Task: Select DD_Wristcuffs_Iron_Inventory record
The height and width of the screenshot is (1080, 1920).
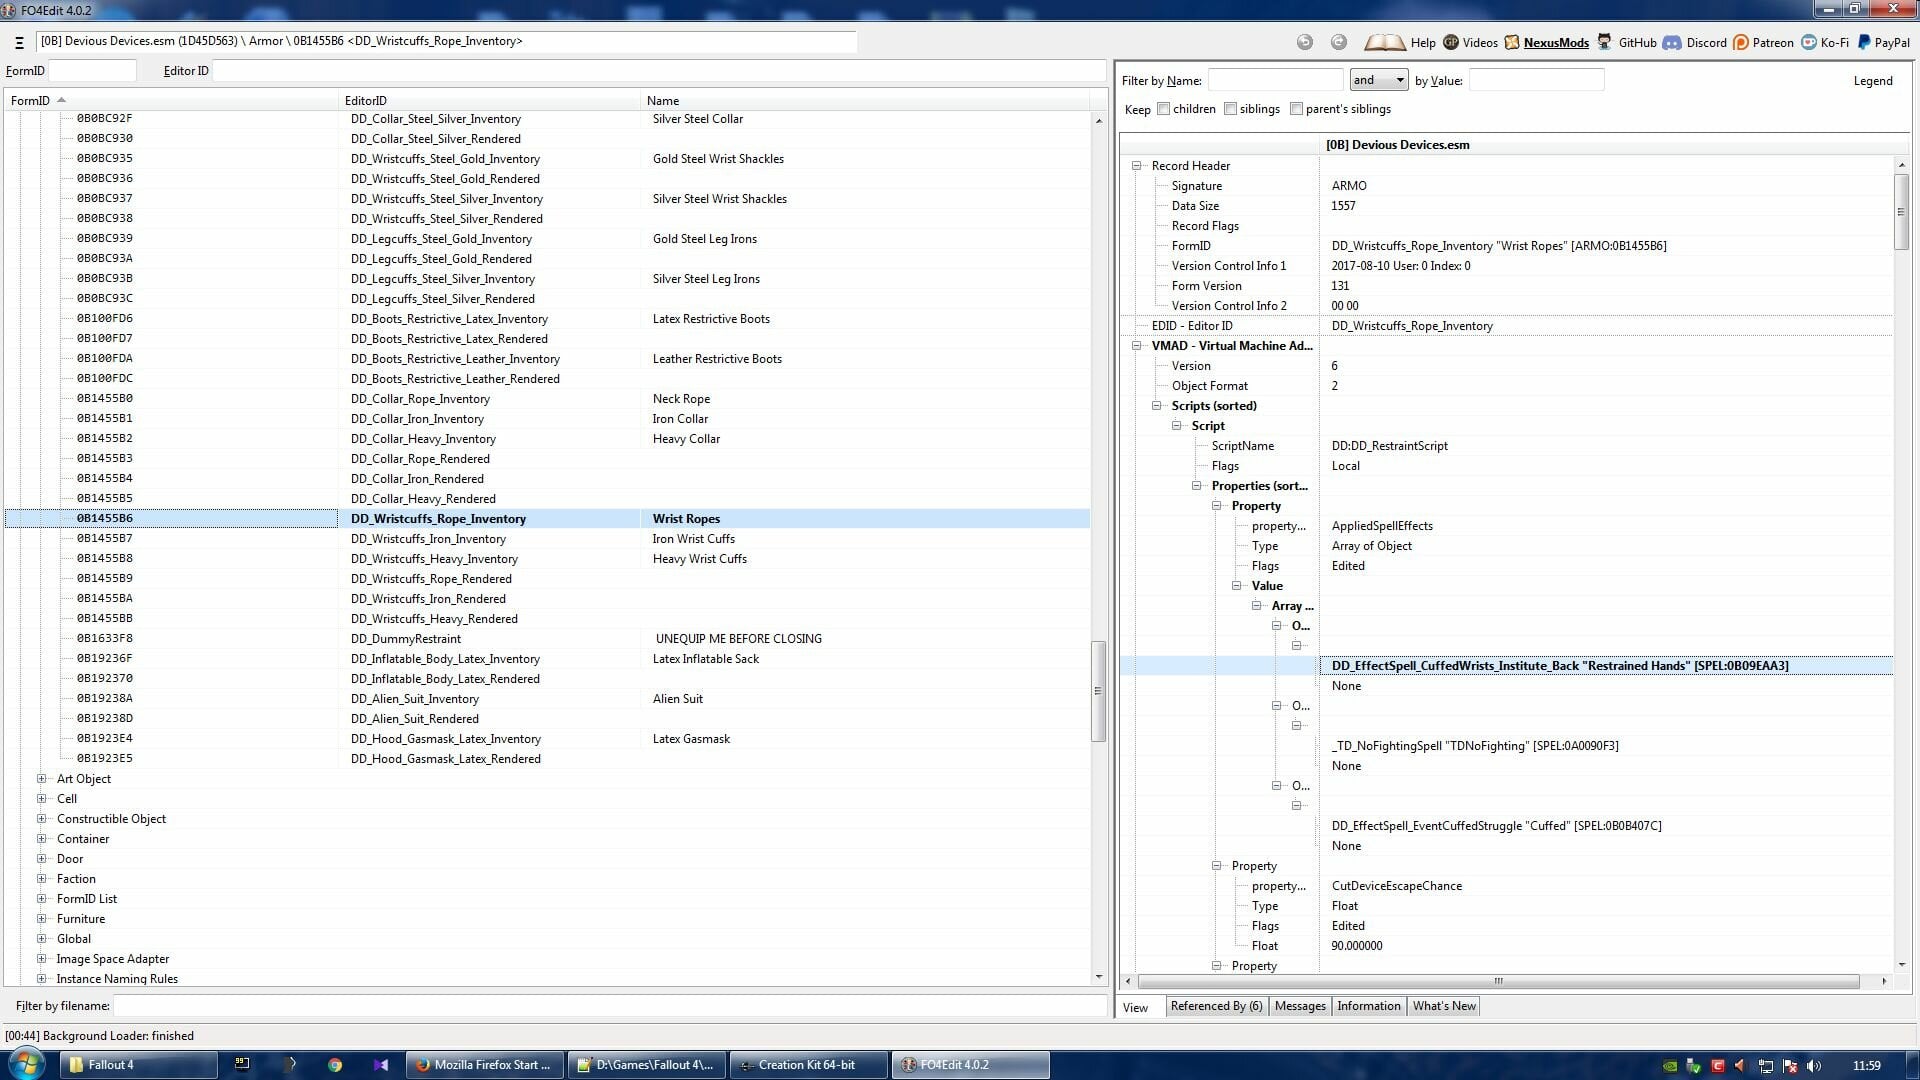Action: (x=428, y=539)
